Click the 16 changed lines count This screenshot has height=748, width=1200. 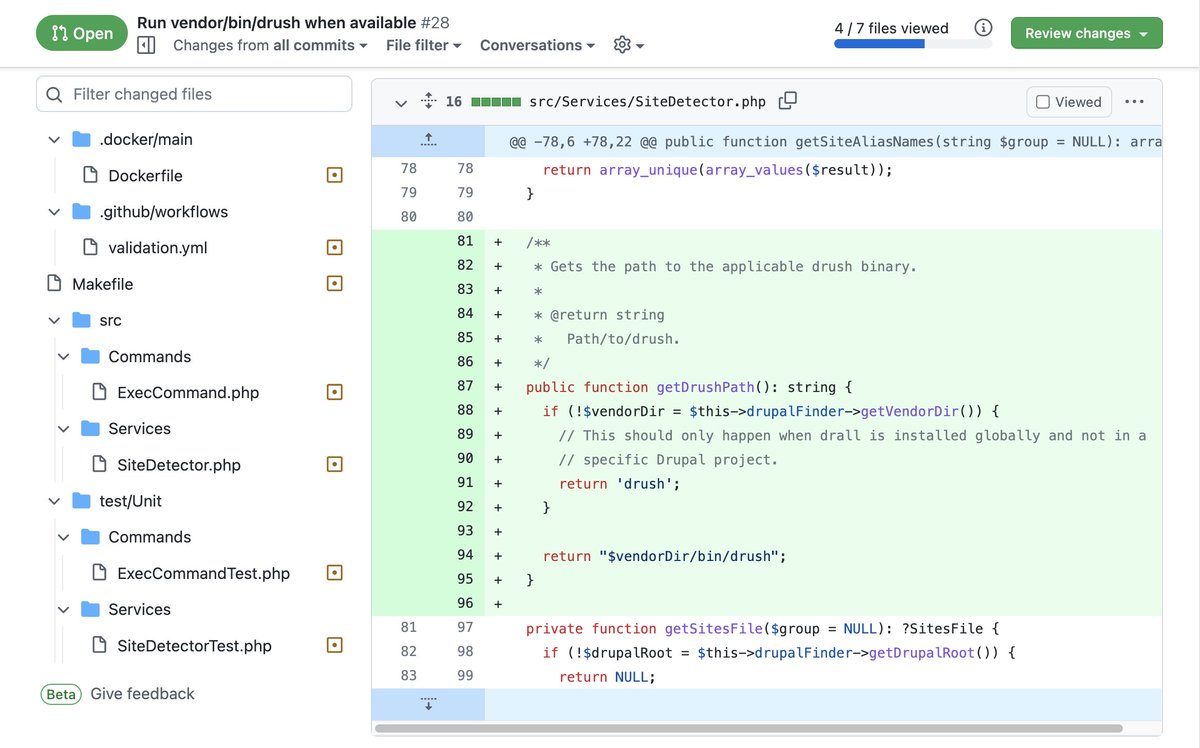point(454,102)
